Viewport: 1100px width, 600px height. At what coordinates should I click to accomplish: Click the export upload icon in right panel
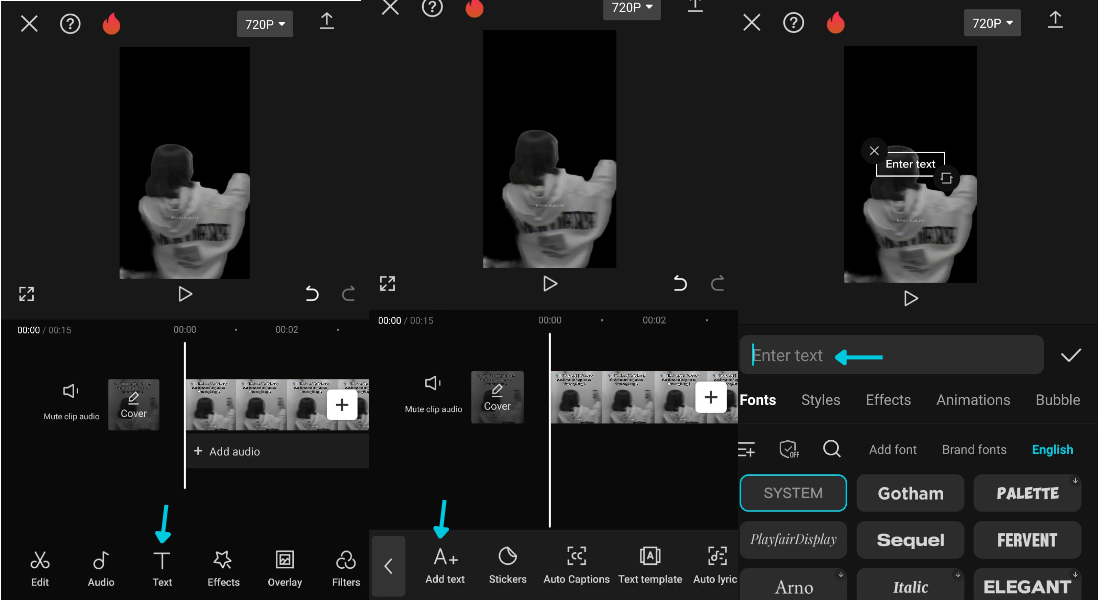coord(1055,20)
